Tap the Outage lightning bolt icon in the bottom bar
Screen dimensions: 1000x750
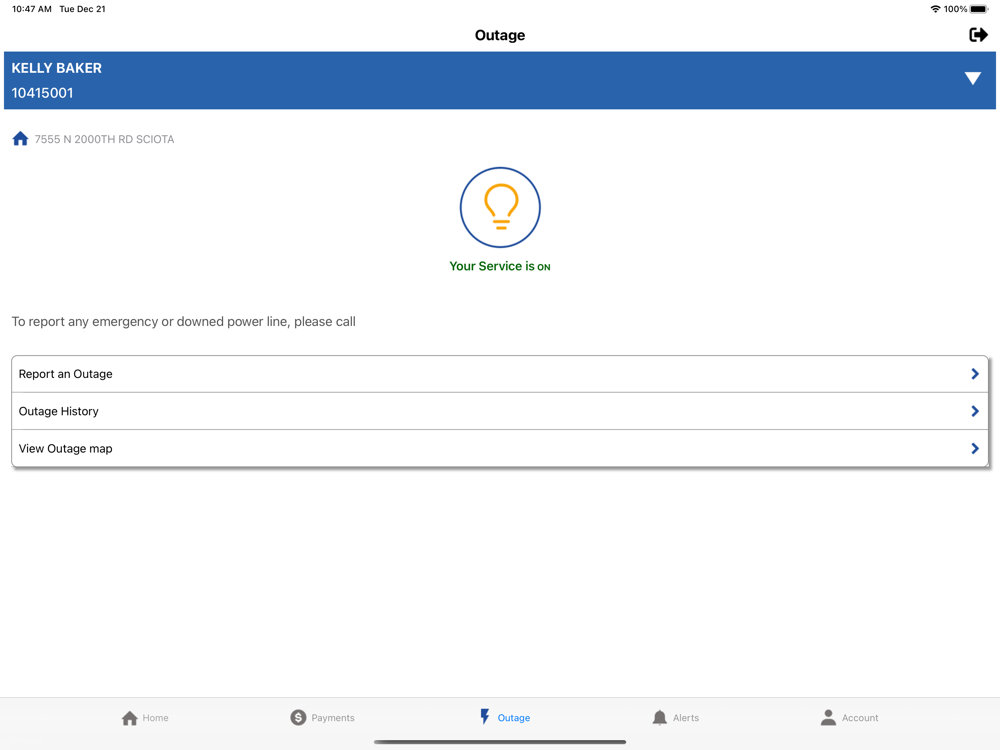coord(485,716)
